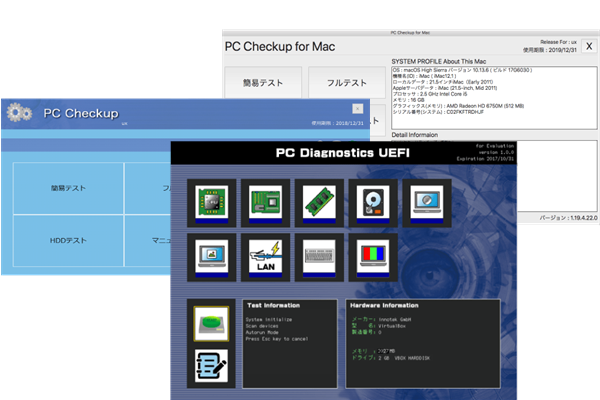
Task: Select the CPU test icon in PC Diagnostics UEFI
Action: coord(212,203)
